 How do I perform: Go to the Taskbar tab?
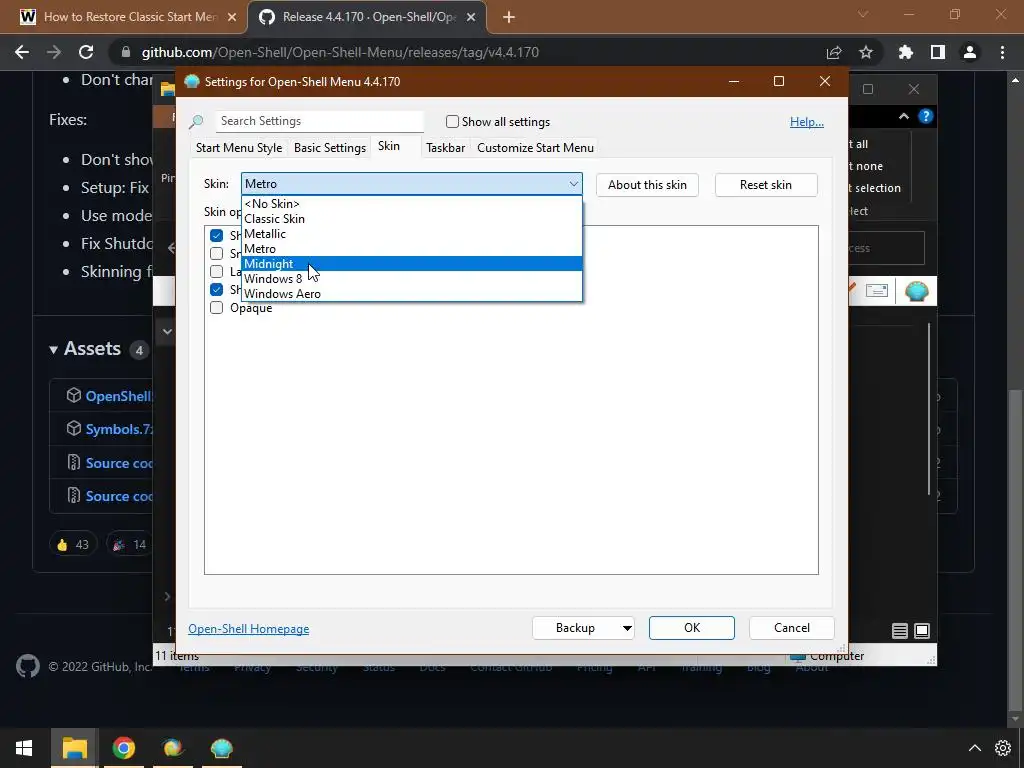[445, 148]
